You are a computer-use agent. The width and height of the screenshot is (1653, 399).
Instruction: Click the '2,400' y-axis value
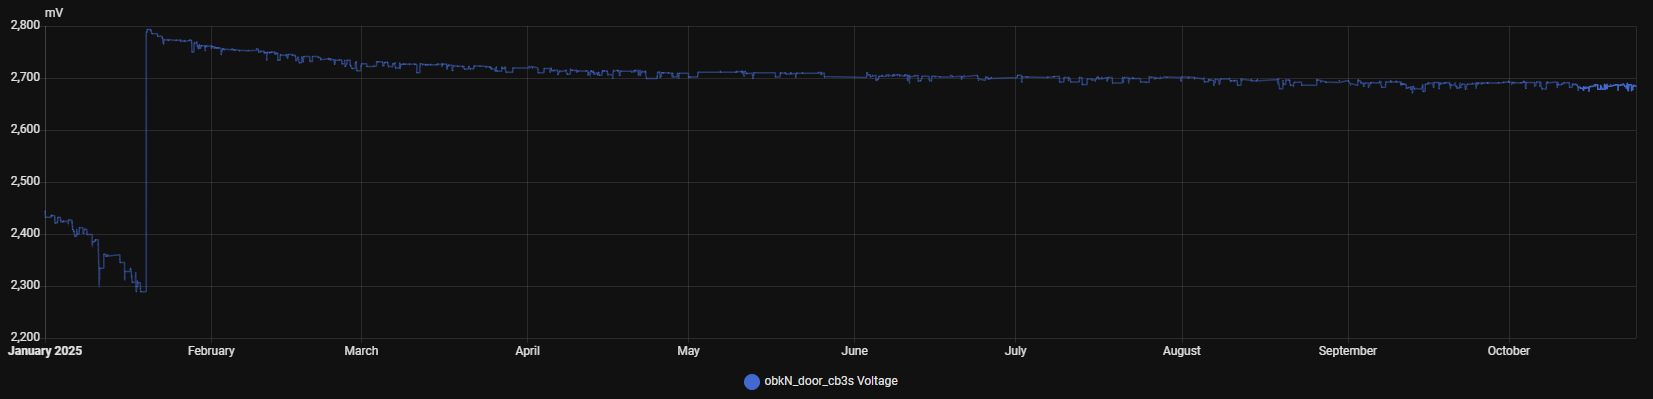[x=25, y=233]
